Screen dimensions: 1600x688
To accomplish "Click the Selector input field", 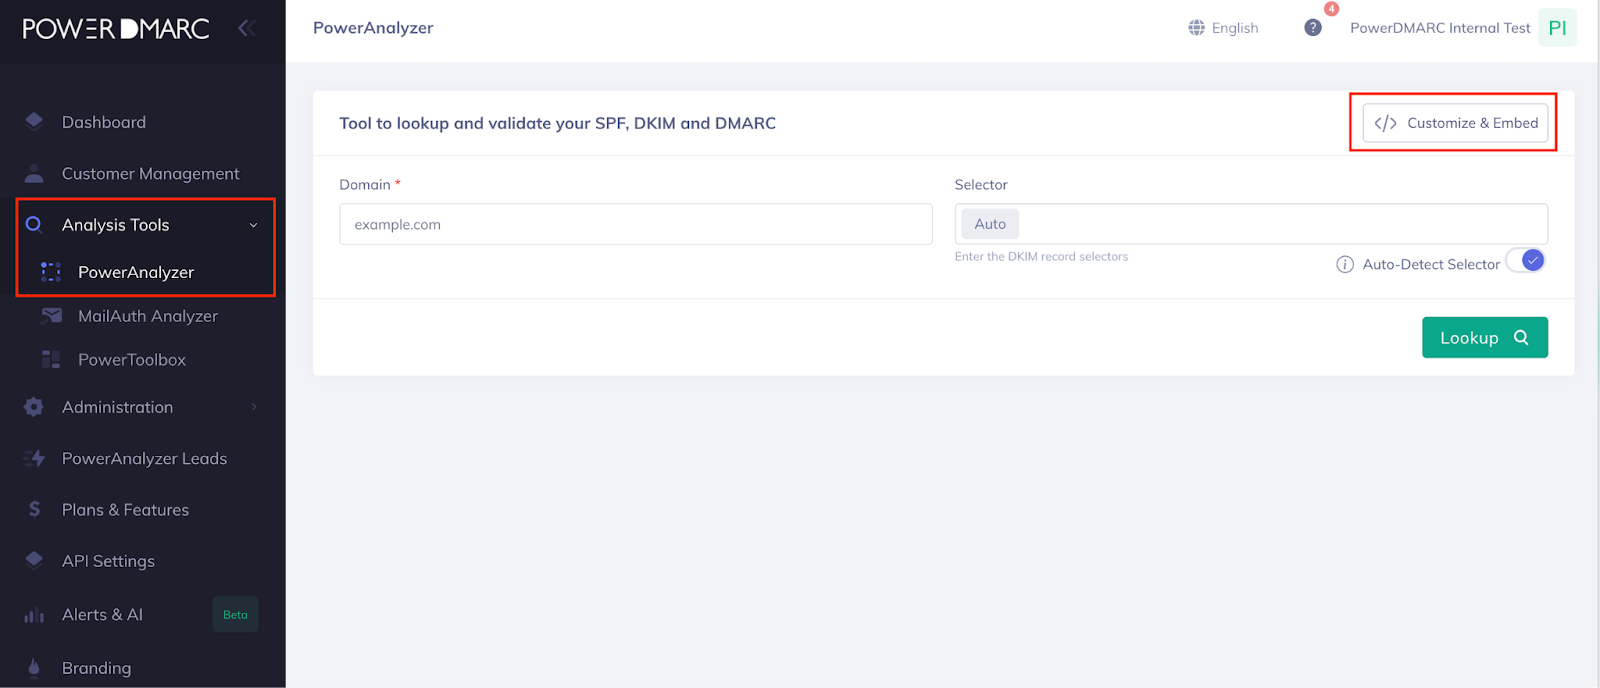I will point(1251,224).
